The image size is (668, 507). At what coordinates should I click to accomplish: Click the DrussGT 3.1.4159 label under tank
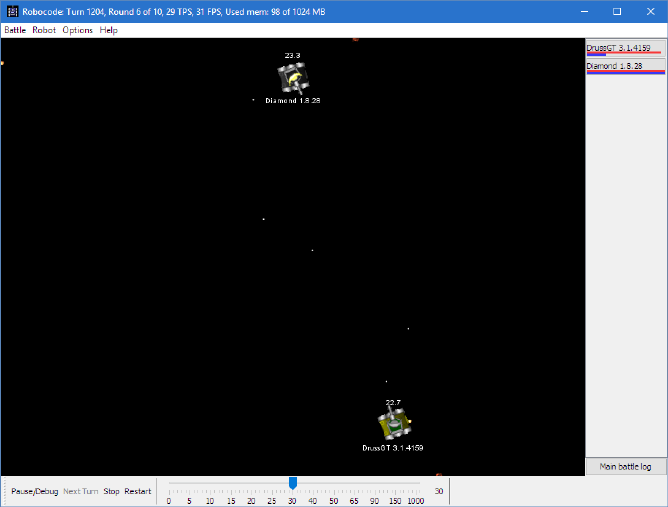pos(393,448)
